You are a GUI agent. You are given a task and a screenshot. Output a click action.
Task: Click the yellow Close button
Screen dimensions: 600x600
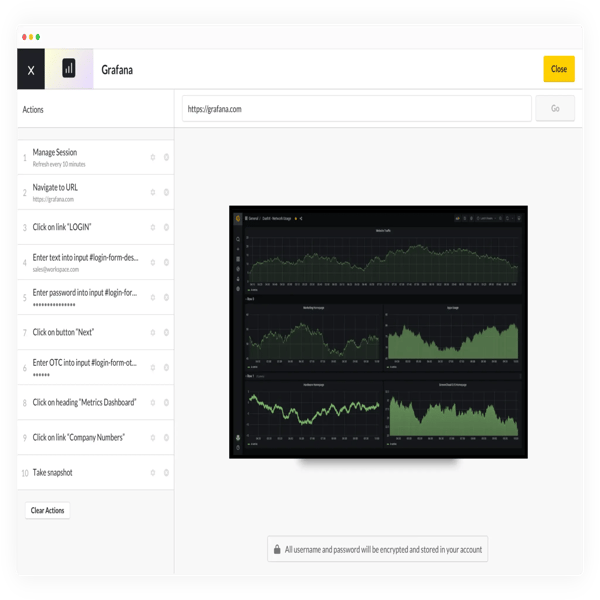point(559,69)
